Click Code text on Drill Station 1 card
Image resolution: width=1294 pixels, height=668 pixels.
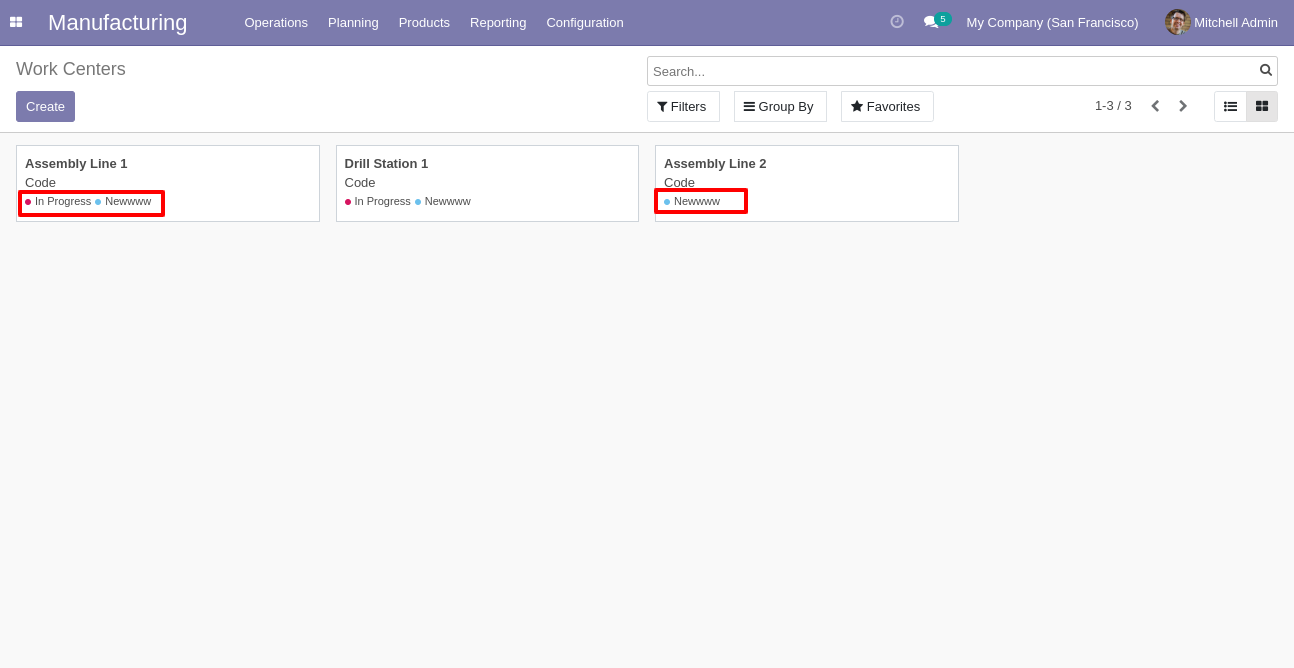click(360, 182)
